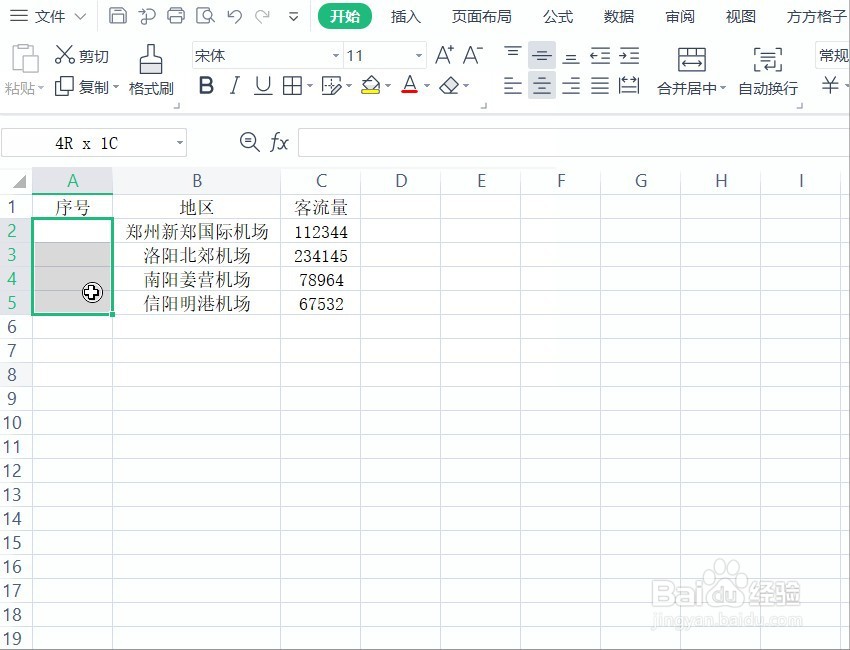
Task: Toggle middle vertical alignment
Action: pyautogui.click(x=541, y=55)
